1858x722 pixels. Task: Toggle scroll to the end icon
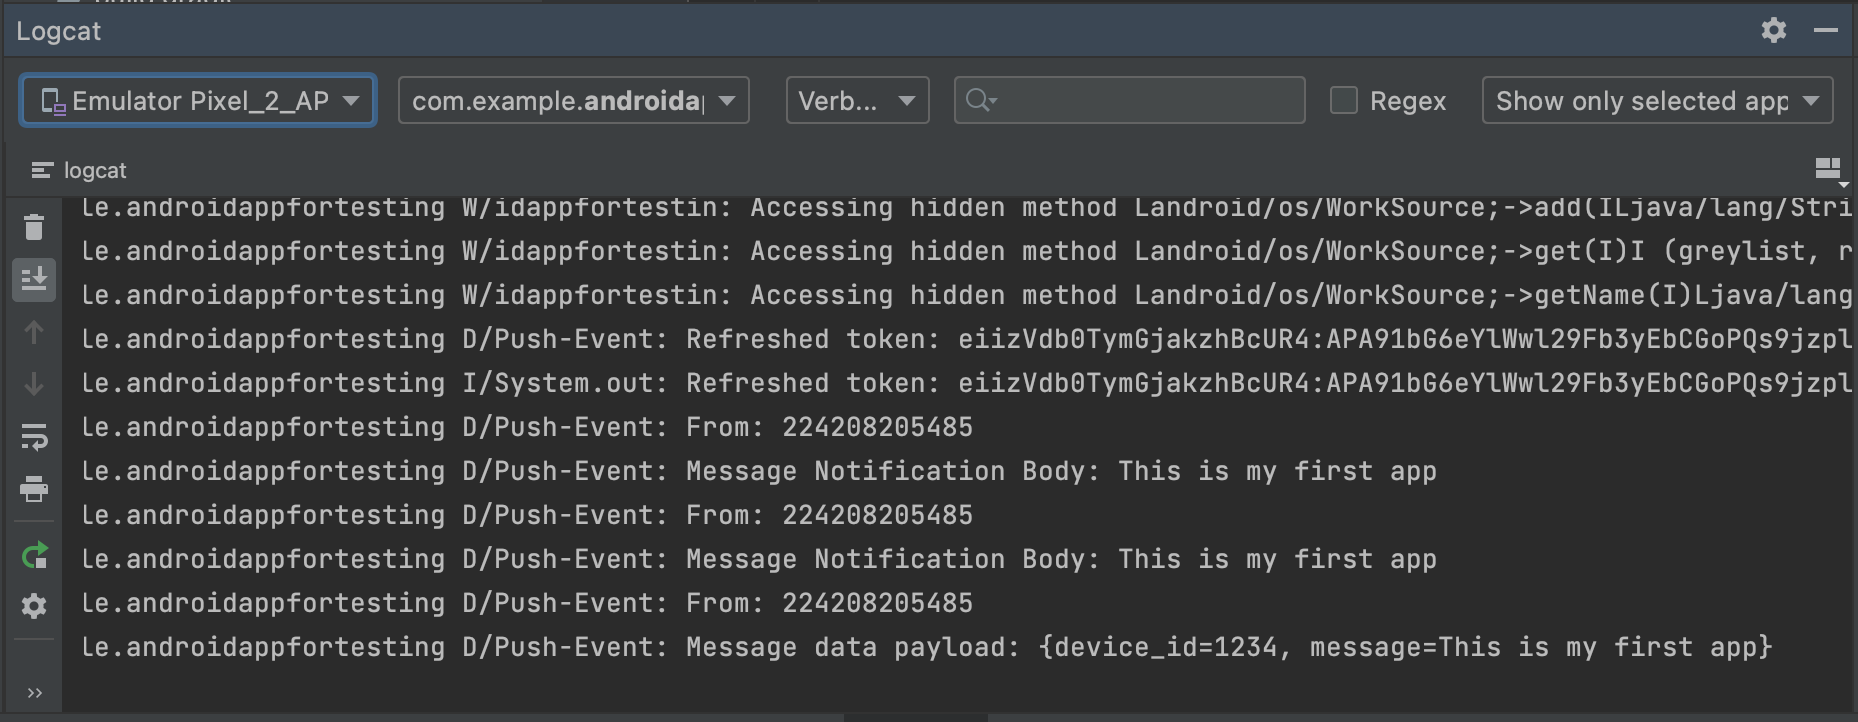(x=34, y=279)
